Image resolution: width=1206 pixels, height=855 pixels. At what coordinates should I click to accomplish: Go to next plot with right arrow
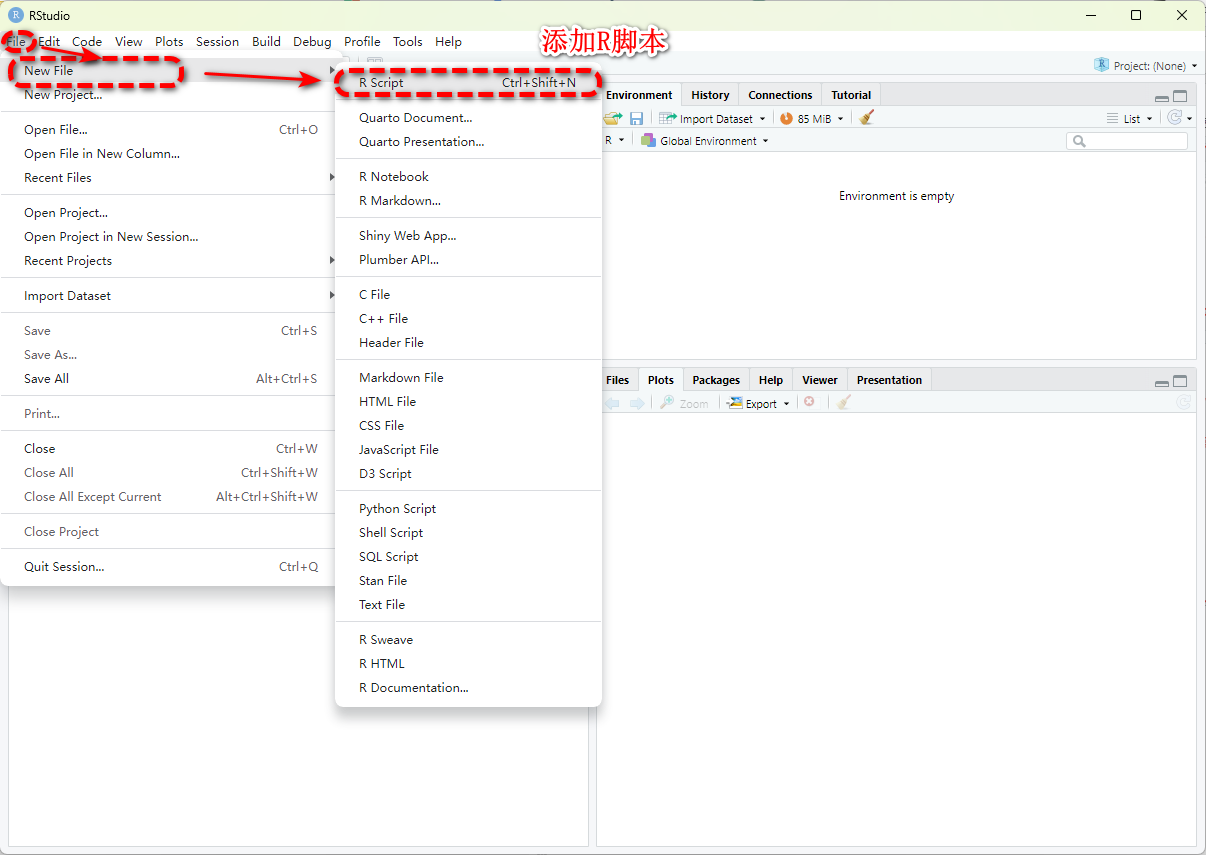[x=637, y=403]
